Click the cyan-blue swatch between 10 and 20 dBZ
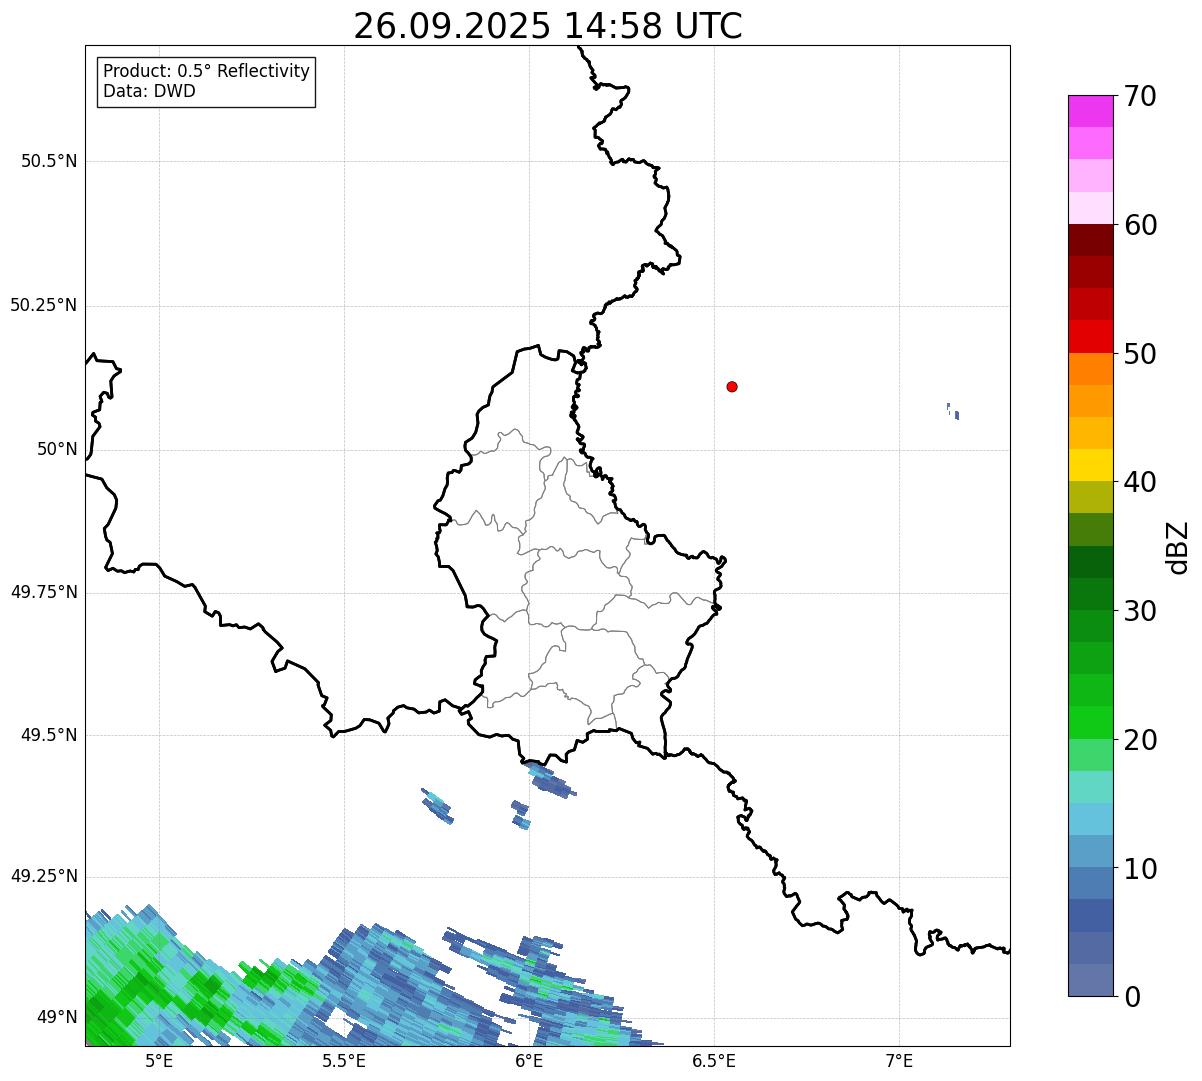 [x=1090, y=819]
